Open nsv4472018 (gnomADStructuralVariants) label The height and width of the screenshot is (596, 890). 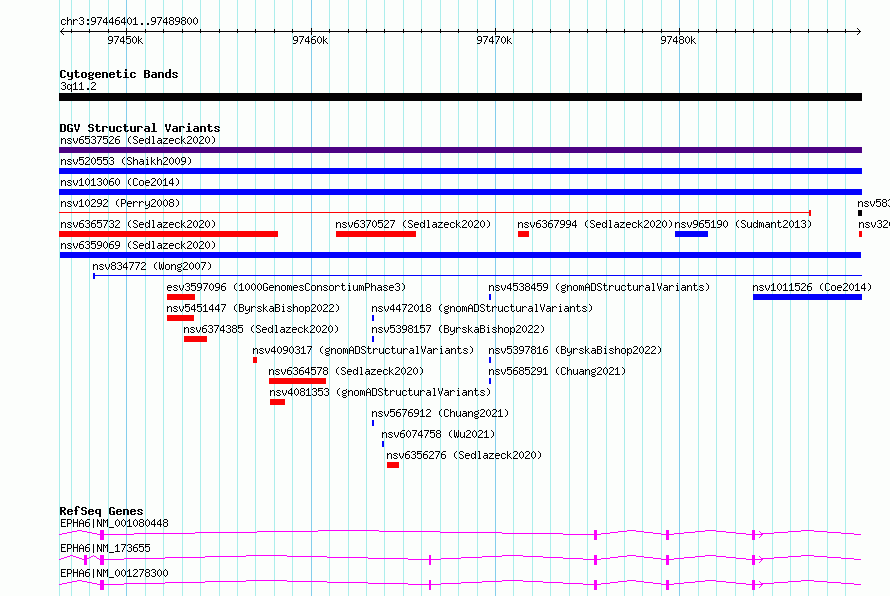482,308
